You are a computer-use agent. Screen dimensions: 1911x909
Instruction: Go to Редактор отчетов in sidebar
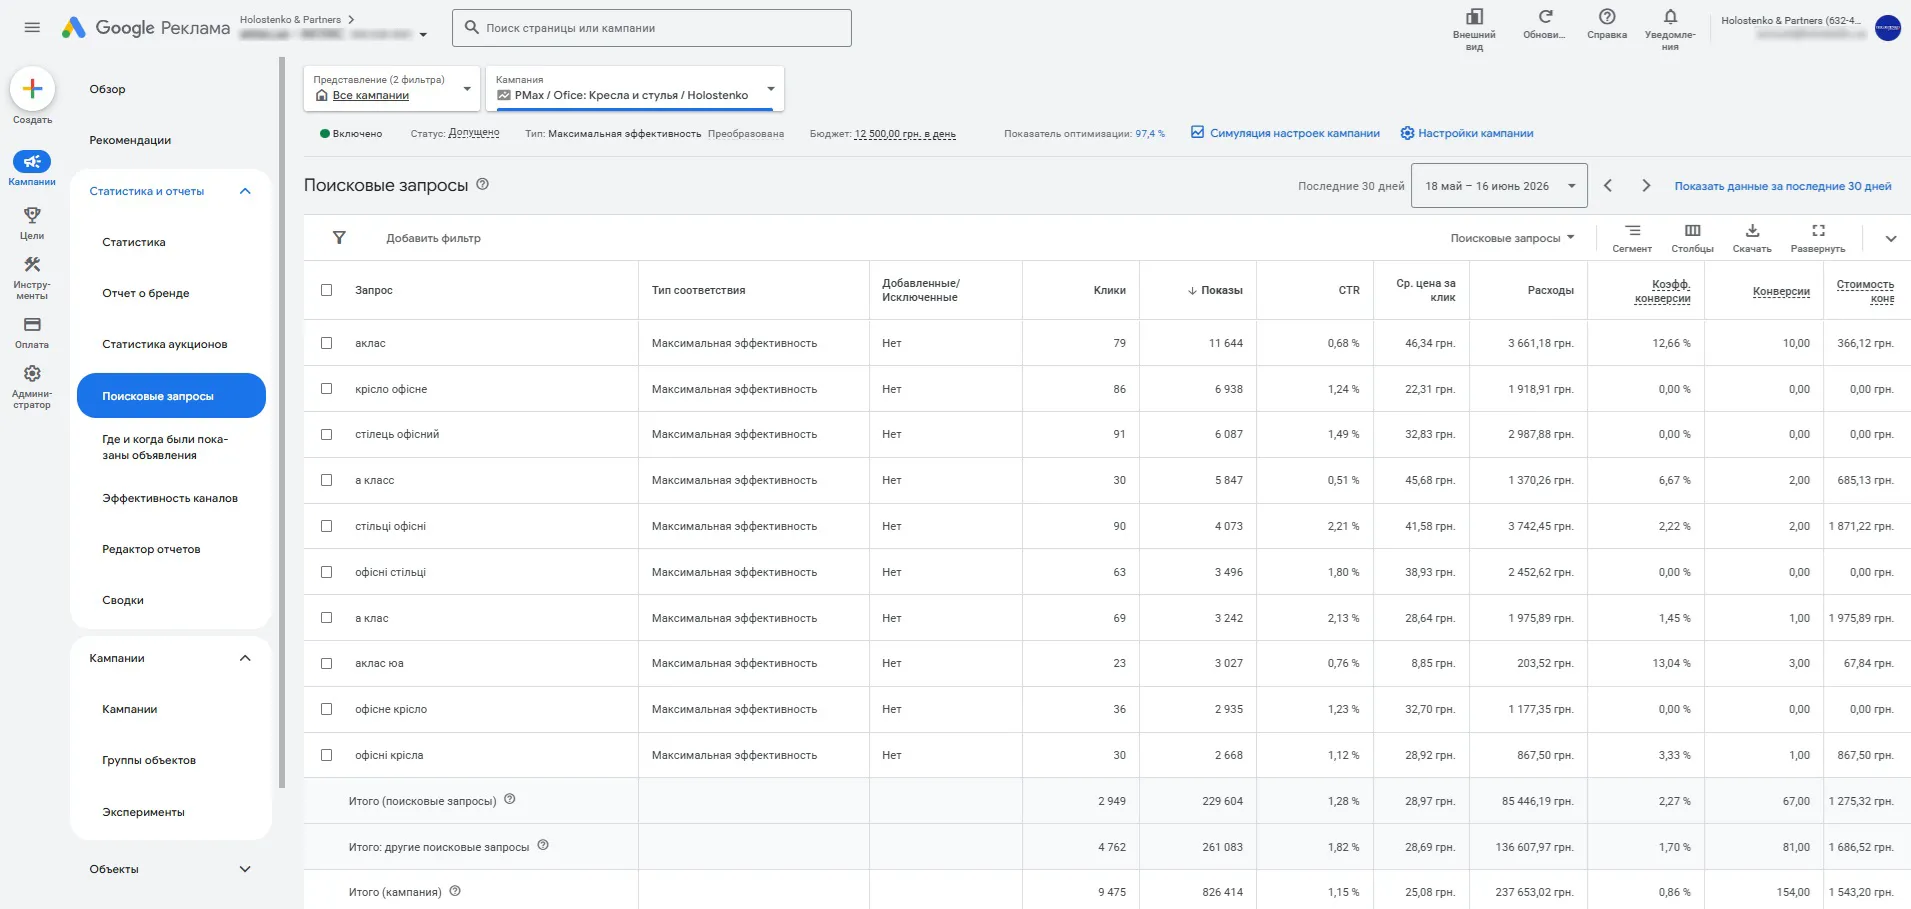[151, 549]
